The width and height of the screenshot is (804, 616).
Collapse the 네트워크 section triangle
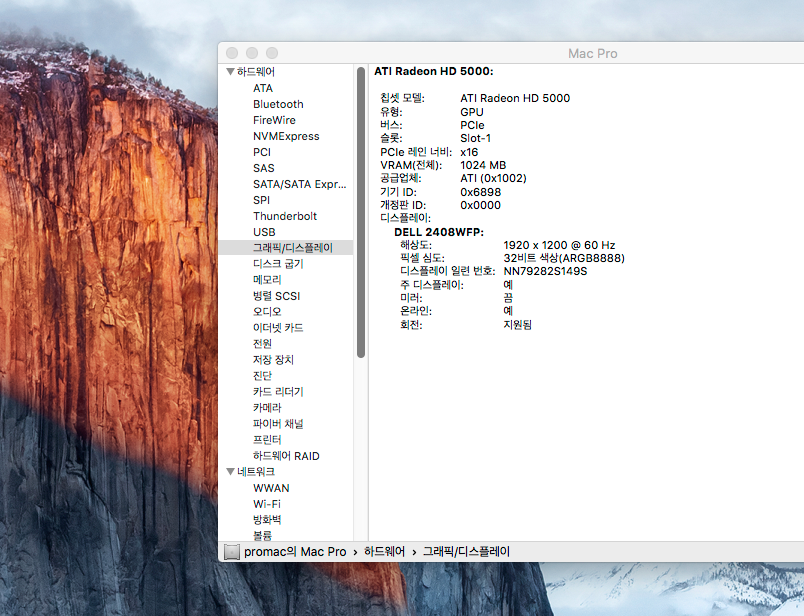point(230,472)
